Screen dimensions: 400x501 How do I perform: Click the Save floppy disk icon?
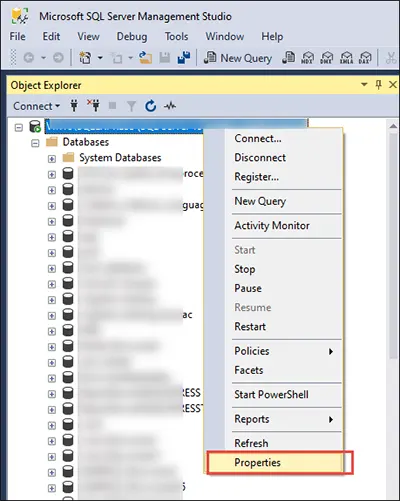164,58
